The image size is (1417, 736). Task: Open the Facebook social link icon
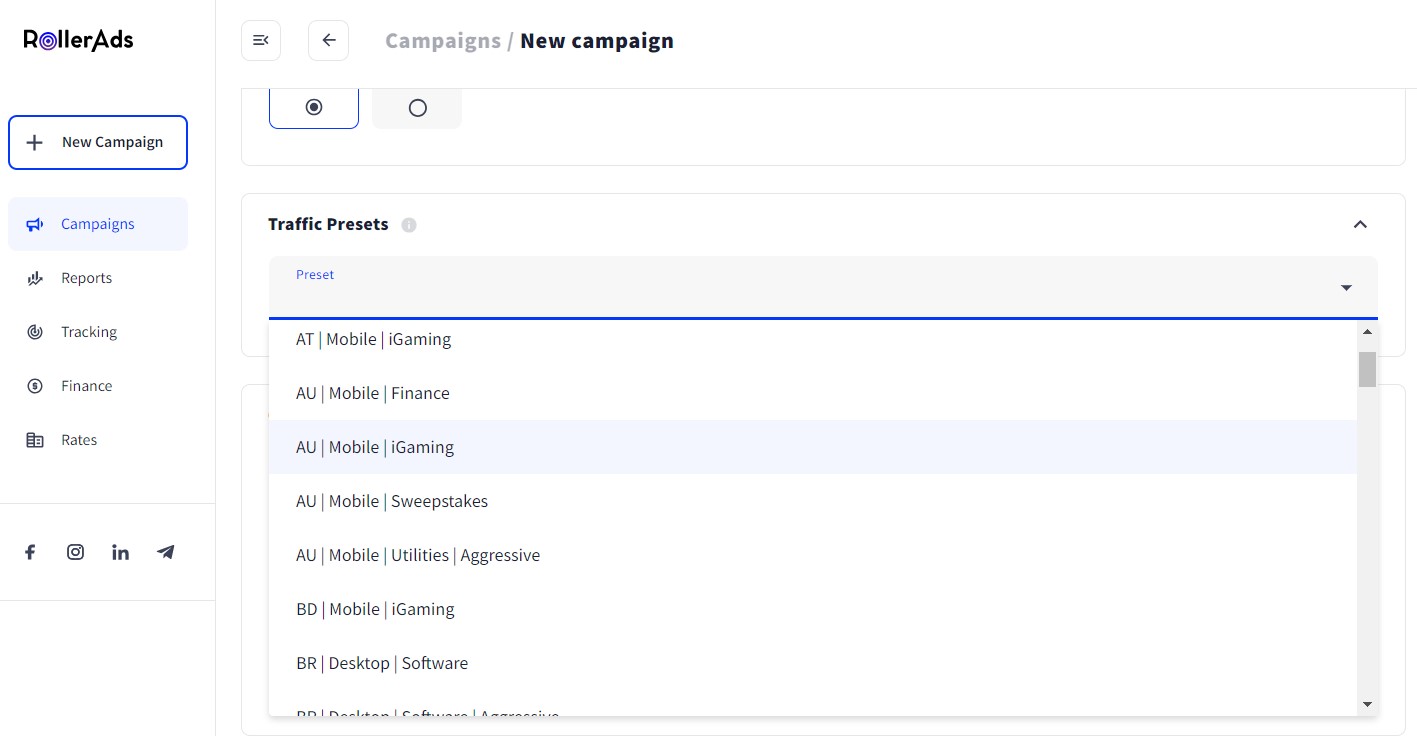pos(30,552)
